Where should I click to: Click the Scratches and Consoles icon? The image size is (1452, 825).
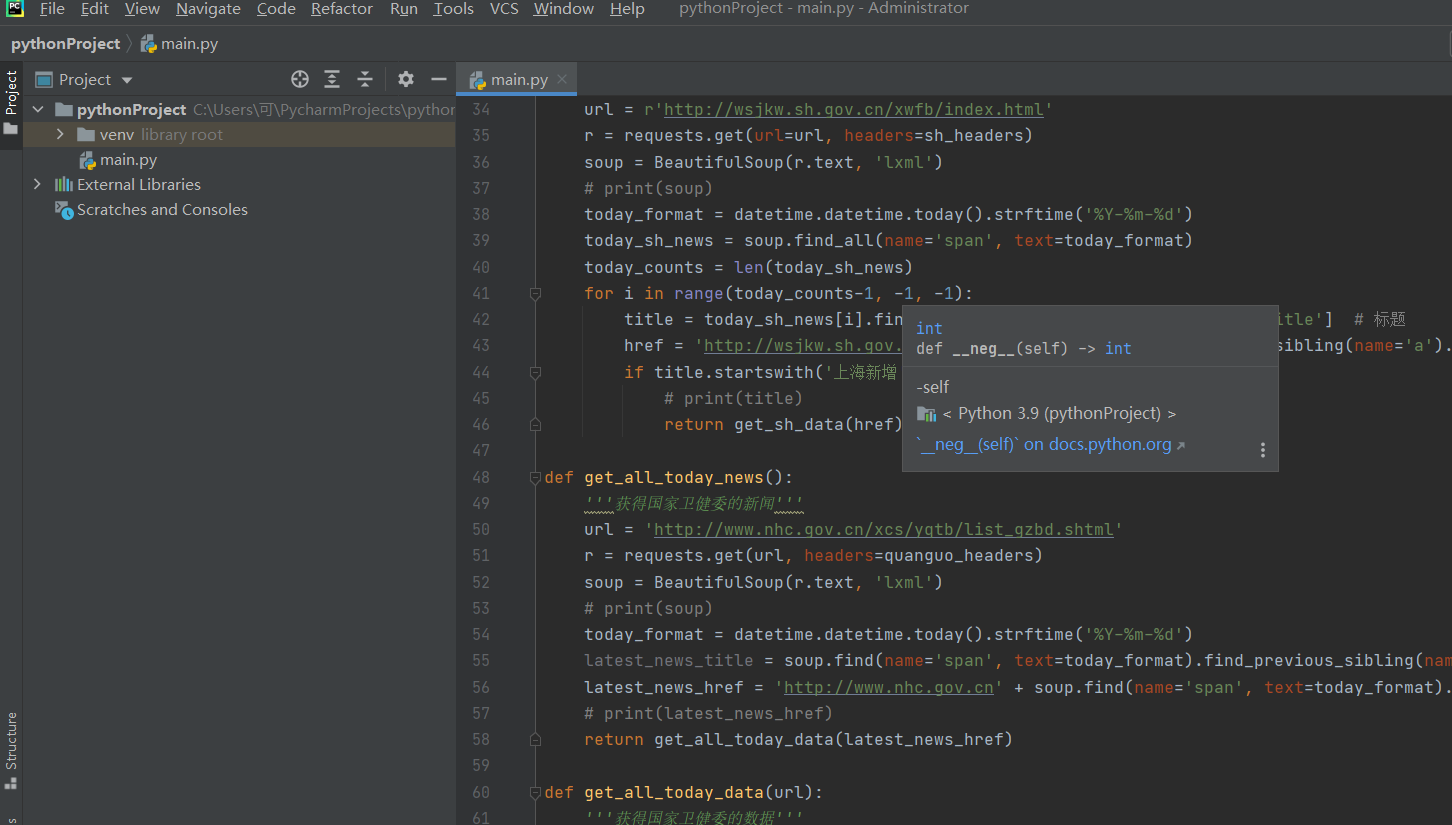[63, 209]
